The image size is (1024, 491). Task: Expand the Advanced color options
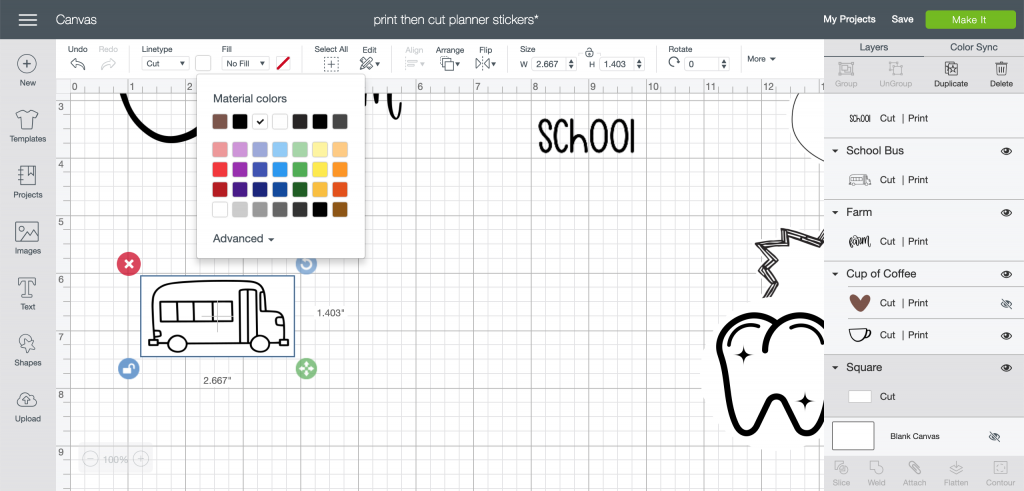[x=244, y=239]
